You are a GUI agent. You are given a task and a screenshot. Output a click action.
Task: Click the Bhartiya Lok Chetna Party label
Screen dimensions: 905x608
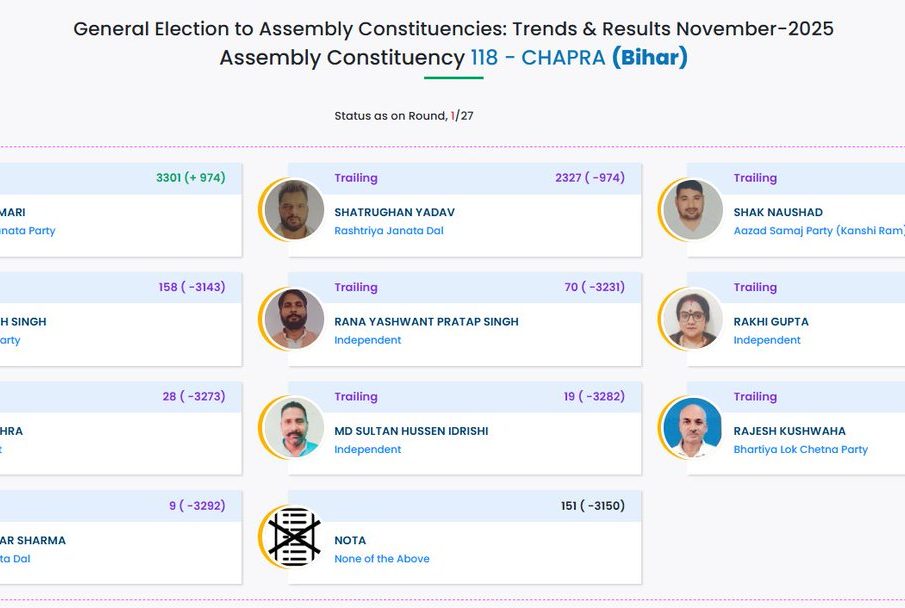click(800, 450)
